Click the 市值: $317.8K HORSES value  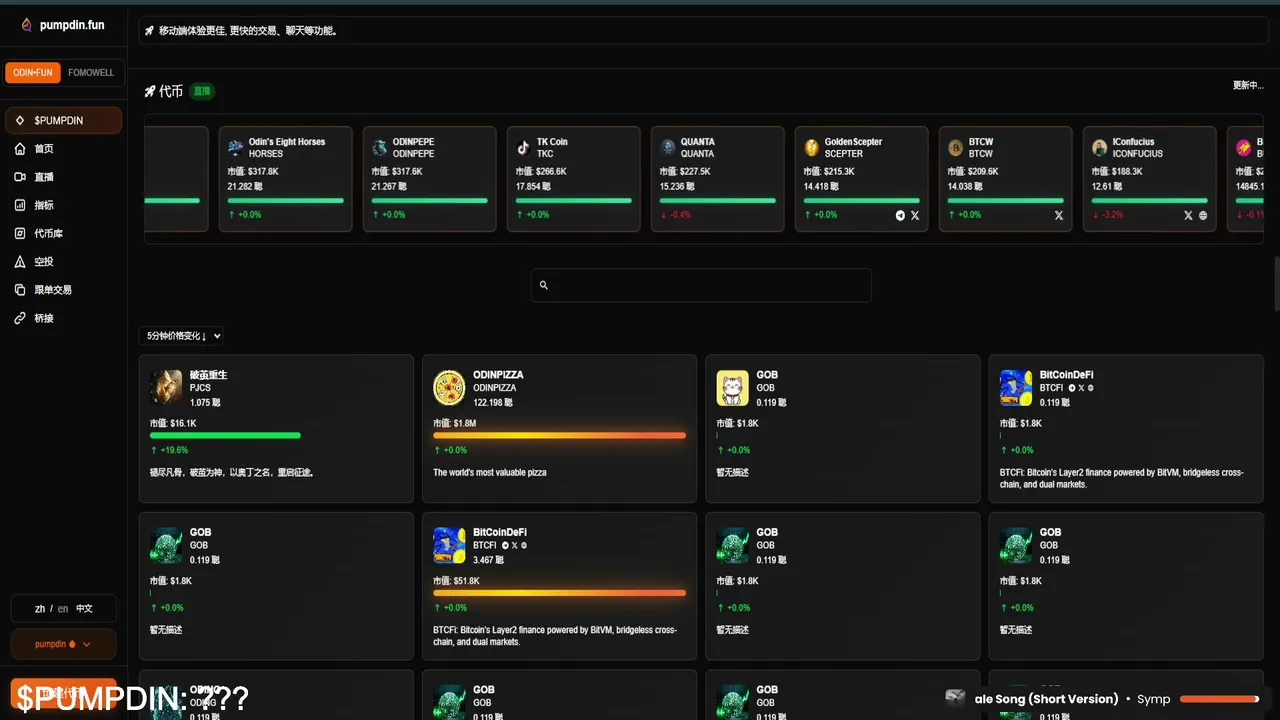[x=253, y=172]
